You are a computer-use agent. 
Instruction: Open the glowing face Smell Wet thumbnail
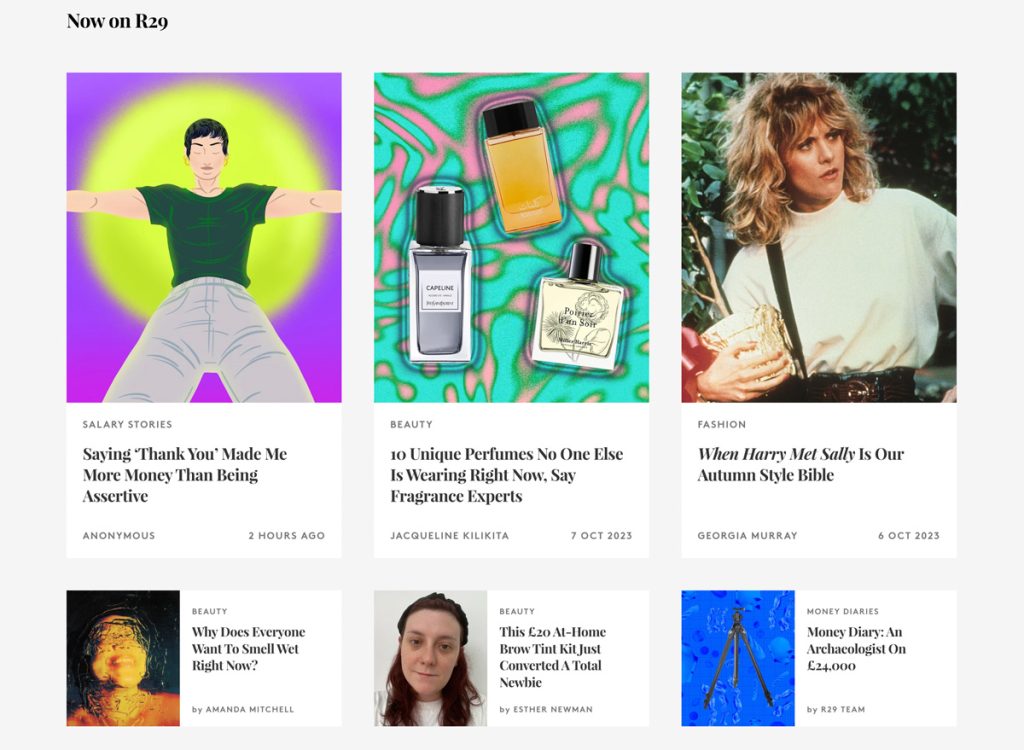[x=123, y=658]
